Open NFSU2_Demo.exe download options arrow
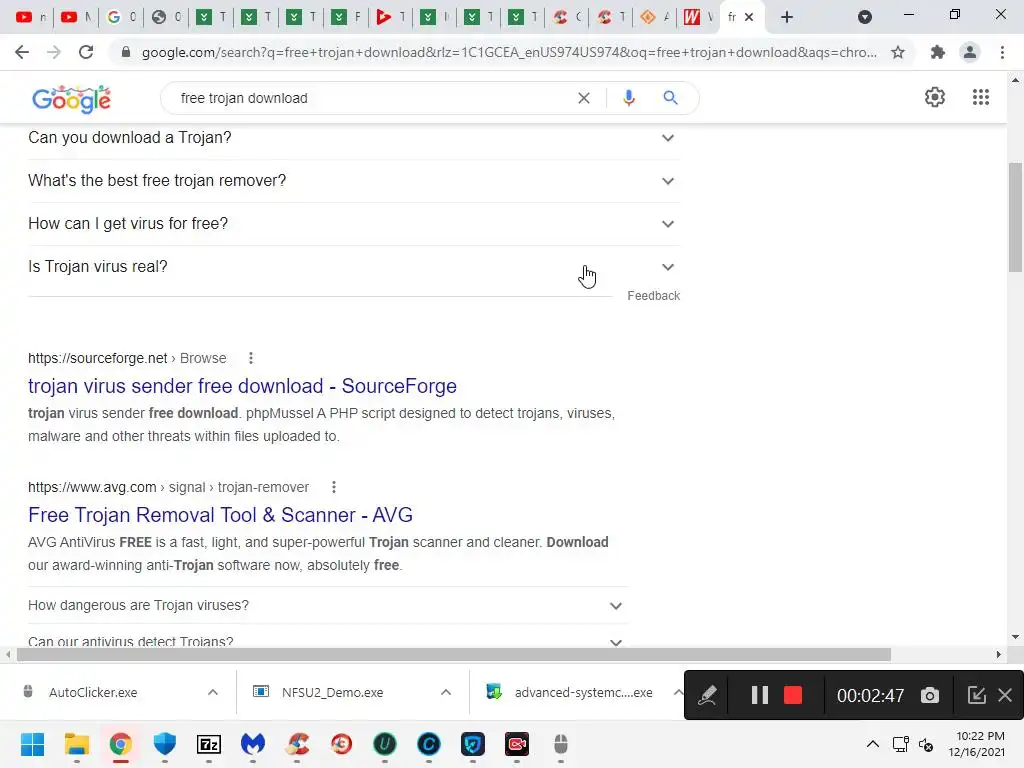 click(446, 692)
